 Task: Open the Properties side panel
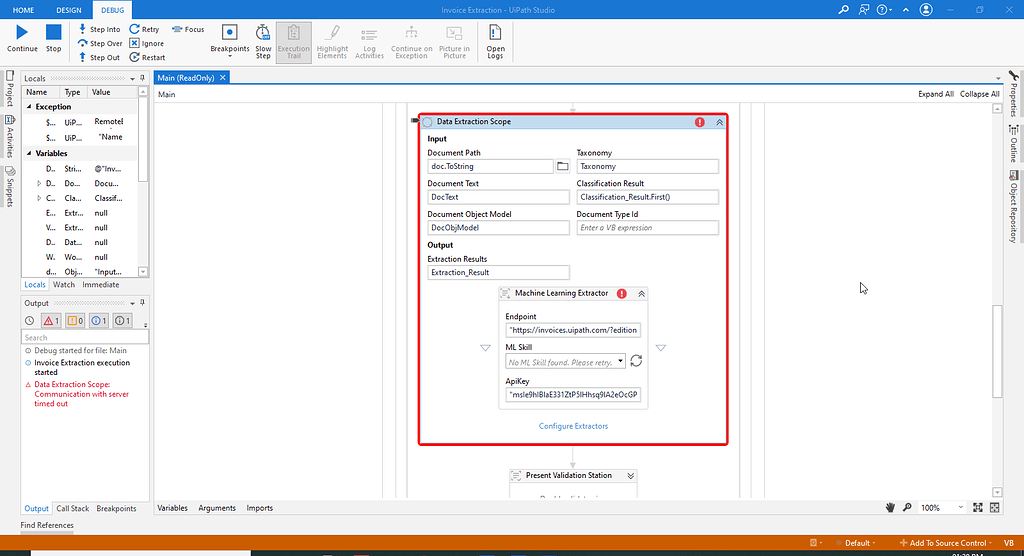1014,94
